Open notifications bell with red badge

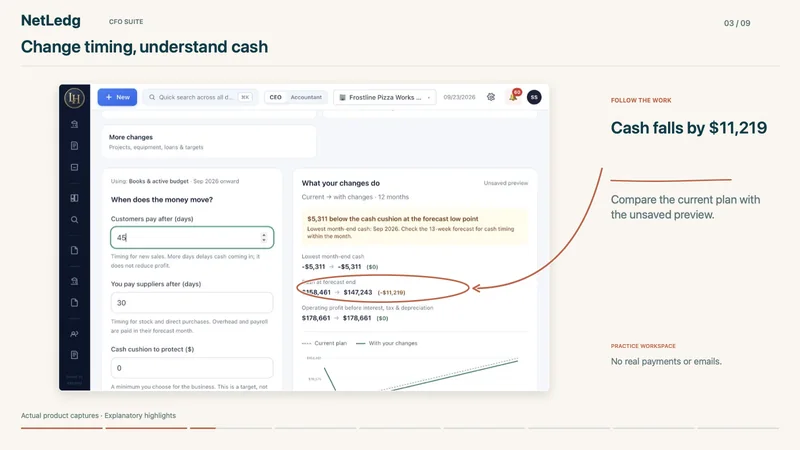point(514,96)
